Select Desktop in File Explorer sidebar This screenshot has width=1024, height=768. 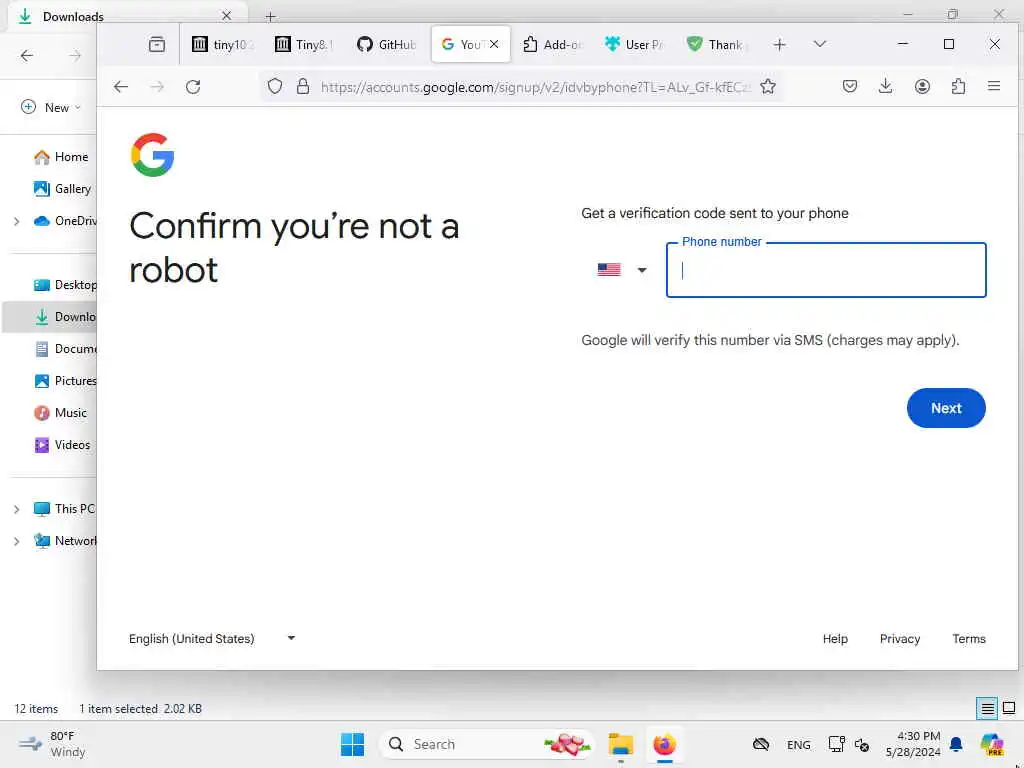pos(64,285)
